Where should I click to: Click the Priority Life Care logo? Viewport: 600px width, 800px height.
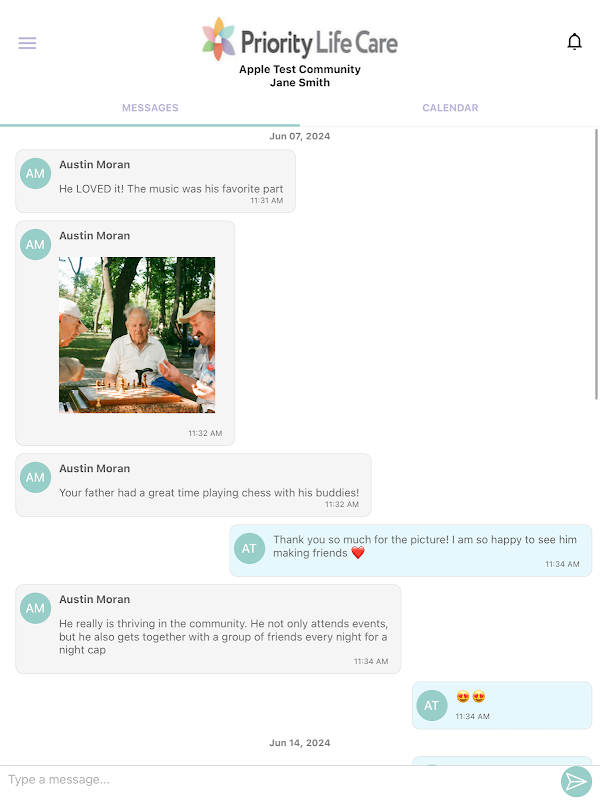[x=300, y=40]
